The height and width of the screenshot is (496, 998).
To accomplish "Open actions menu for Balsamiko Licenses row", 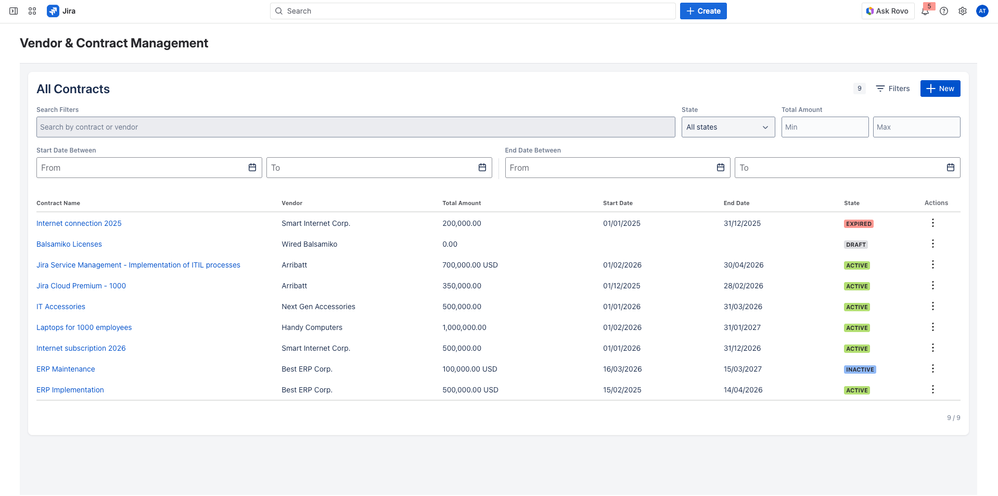I will click(x=933, y=244).
